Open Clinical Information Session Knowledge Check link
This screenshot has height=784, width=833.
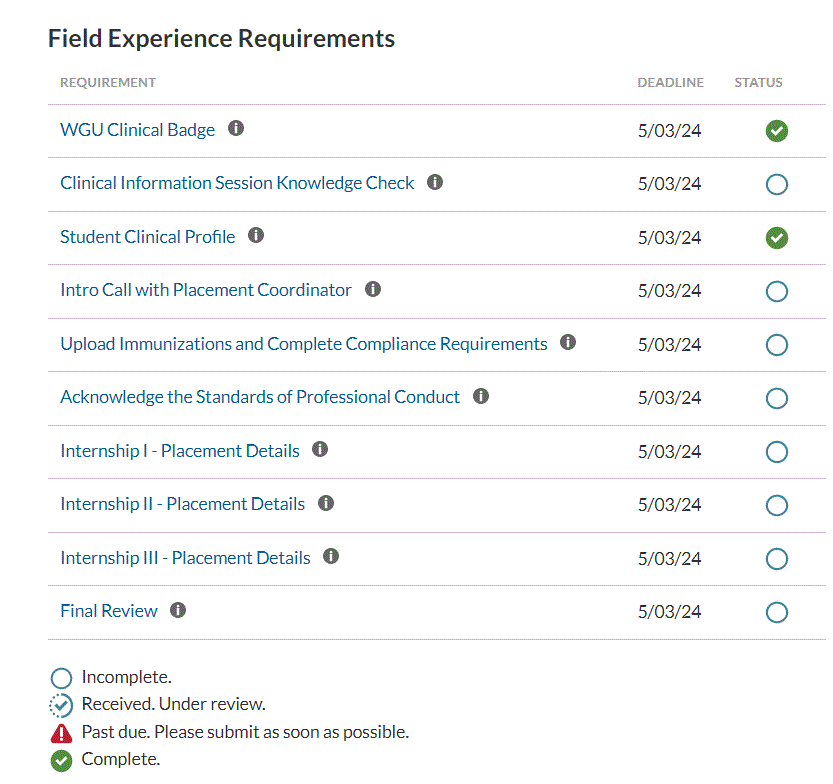tap(237, 183)
